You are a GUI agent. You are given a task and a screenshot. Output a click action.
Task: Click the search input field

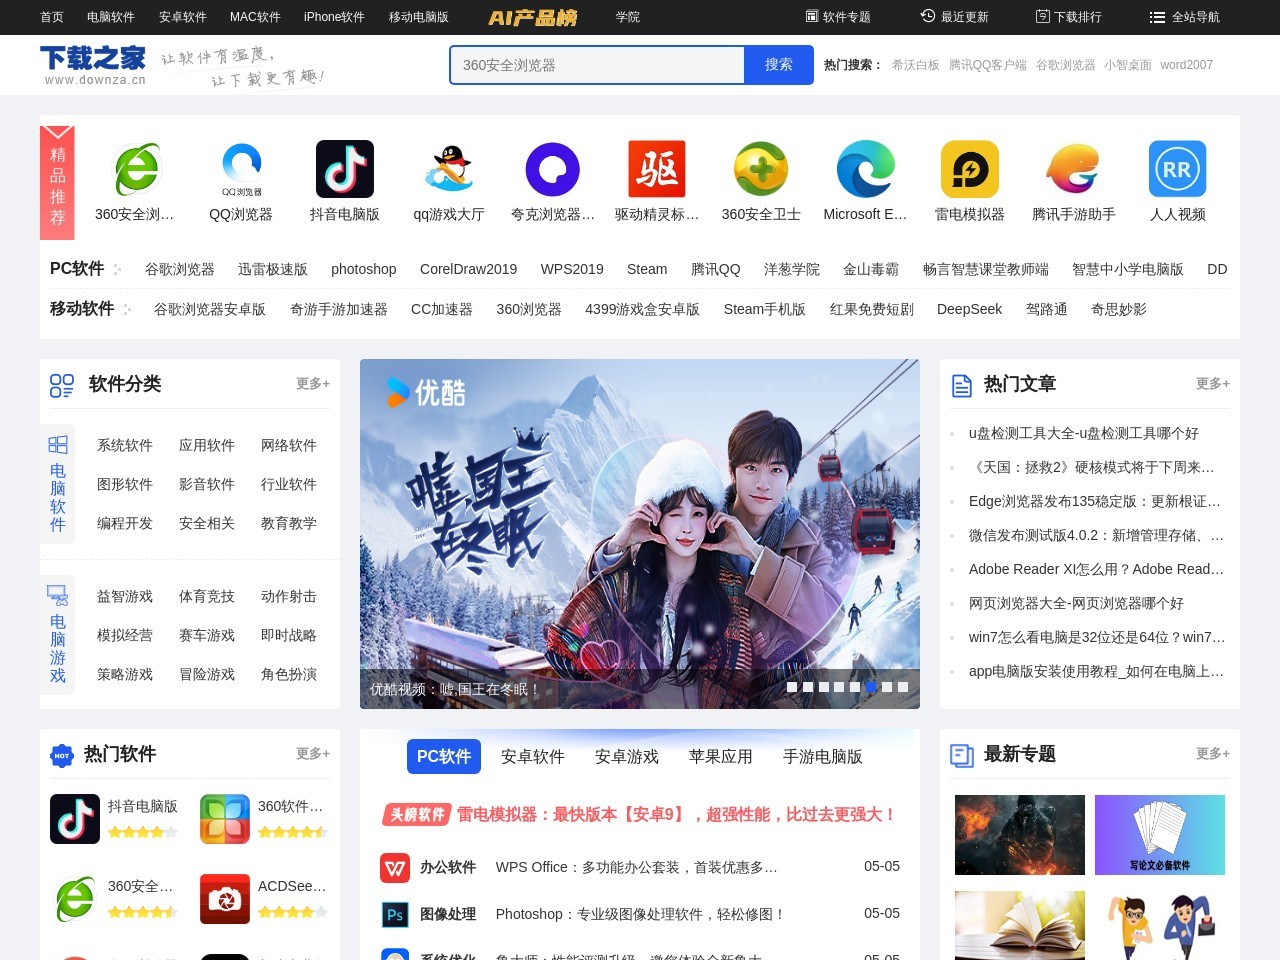click(597, 65)
